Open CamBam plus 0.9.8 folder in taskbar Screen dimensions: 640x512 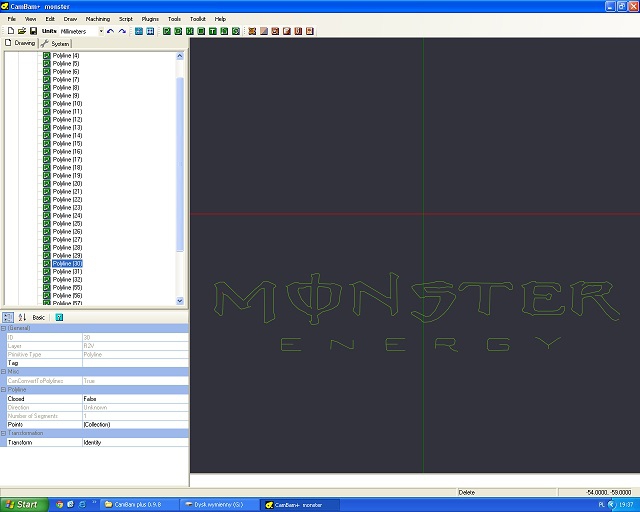138,505
